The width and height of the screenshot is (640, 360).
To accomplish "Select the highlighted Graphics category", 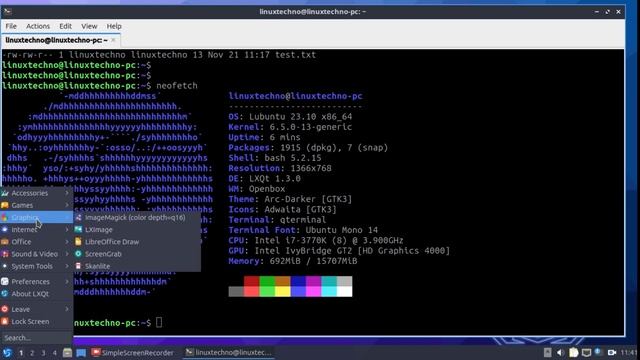I will [x=36, y=218].
